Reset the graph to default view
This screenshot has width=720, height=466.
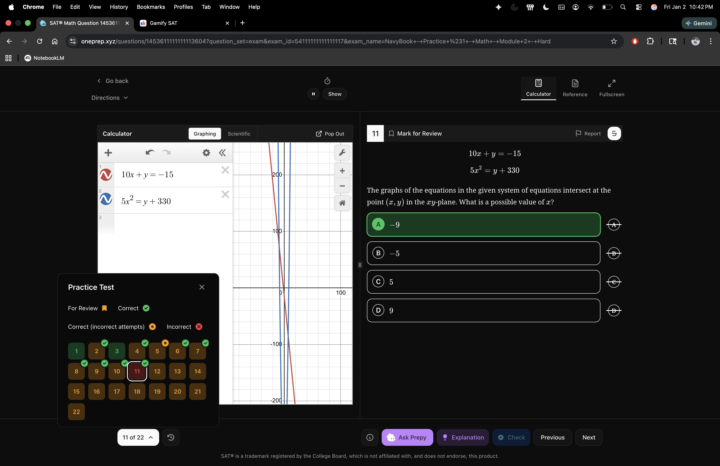coord(342,202)
